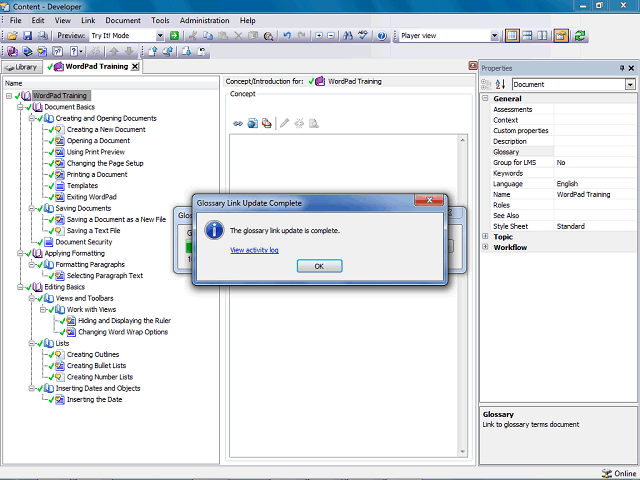Refresh with the green circular arrows icon

point(580,36)
